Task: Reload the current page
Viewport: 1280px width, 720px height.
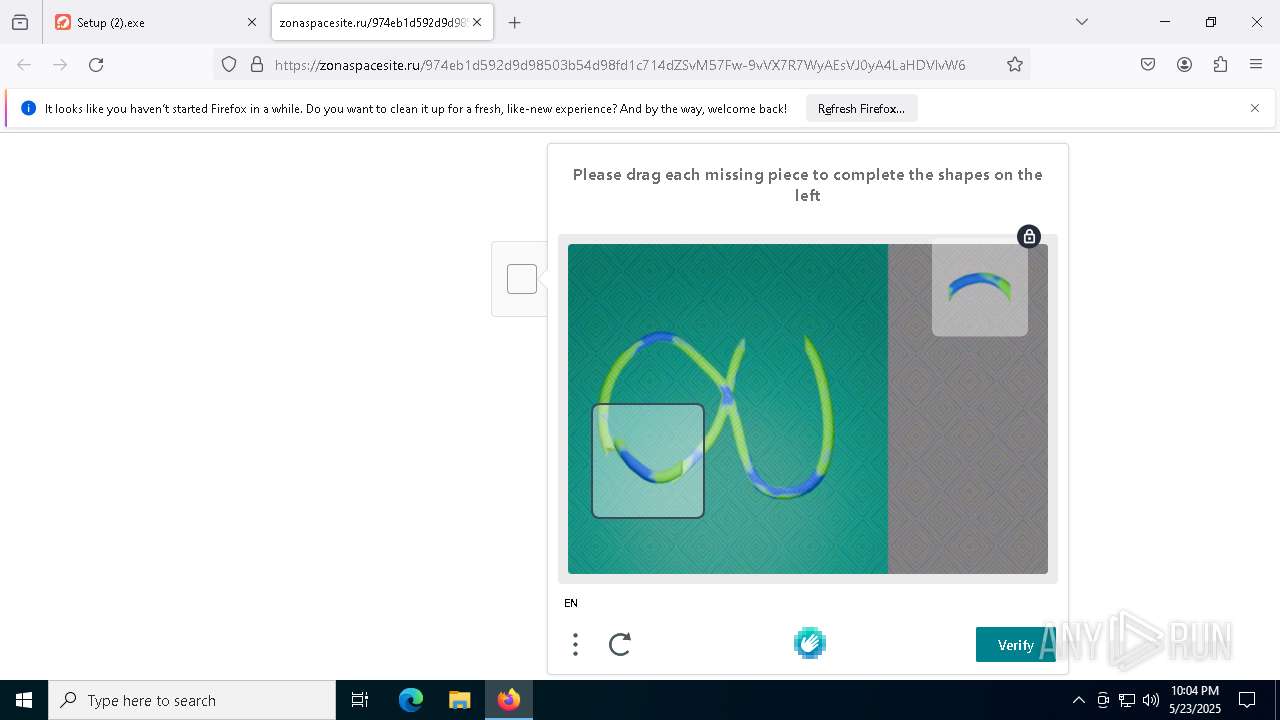Action: [96, 65]
